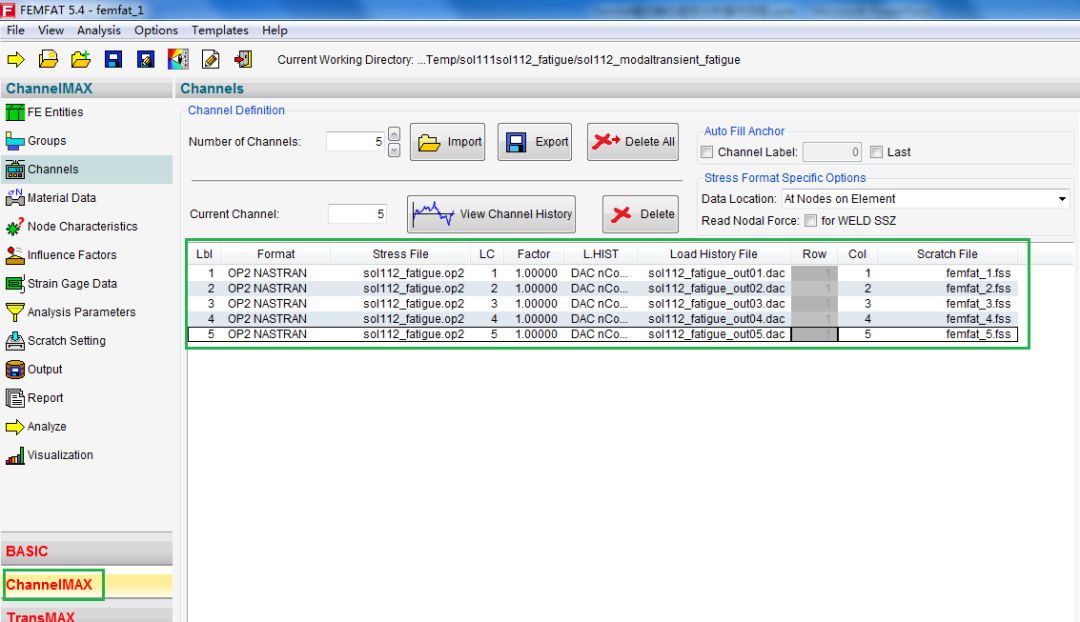The height and width of the screenshot is (622, 1080).
Task: Click Stress File column header
Action: (400, 254)
